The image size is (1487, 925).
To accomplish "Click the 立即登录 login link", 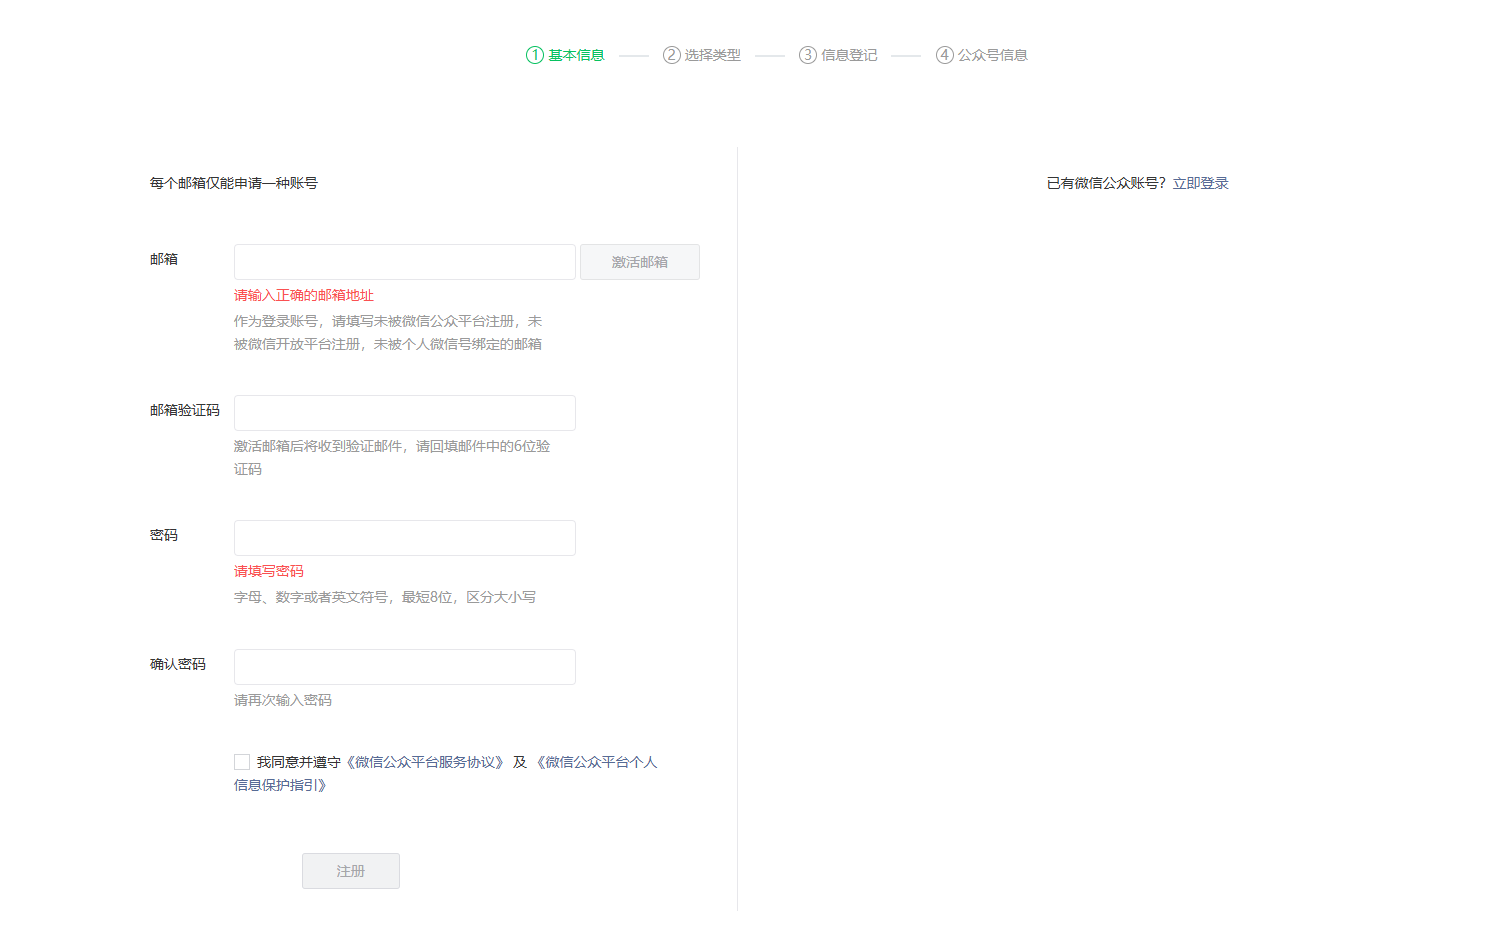I will coord(1201,183).
